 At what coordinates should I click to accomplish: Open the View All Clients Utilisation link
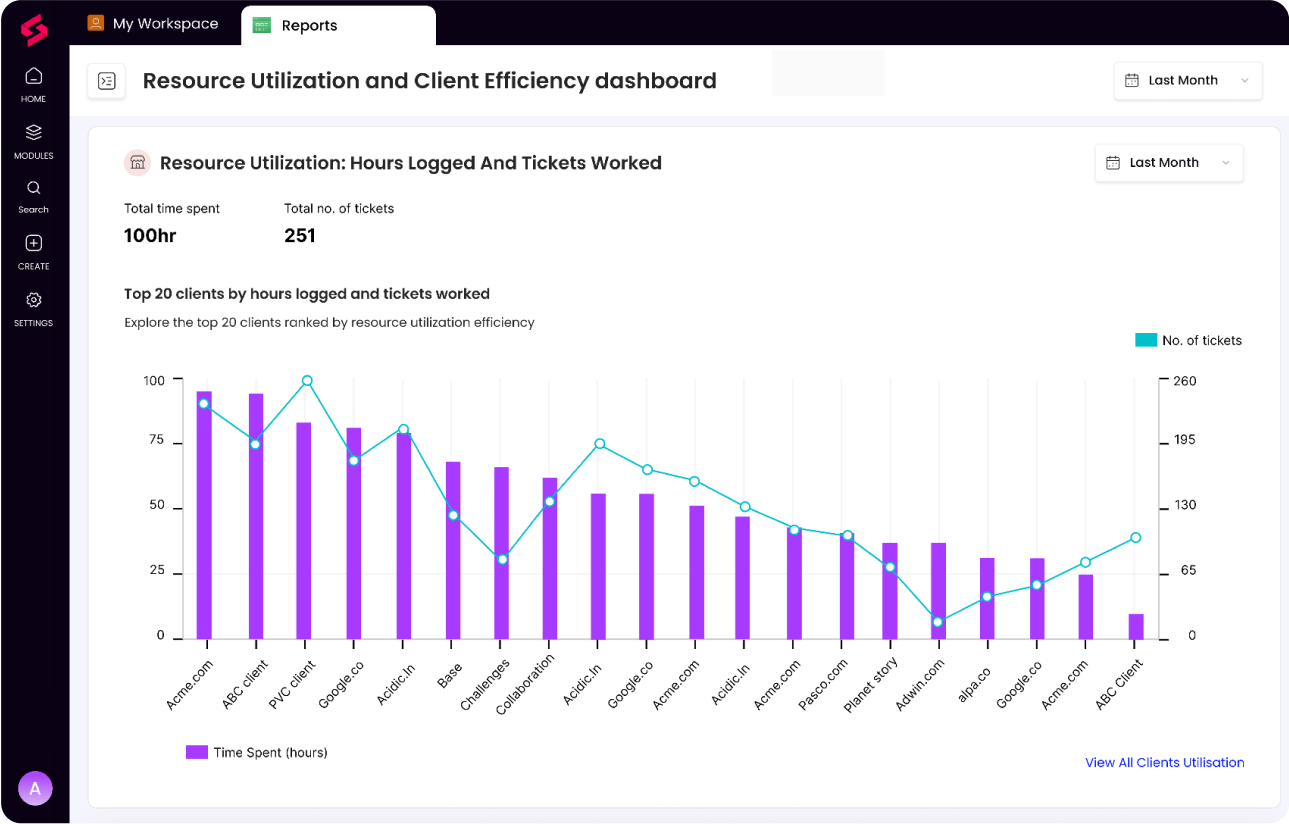[x=1164, y=762]
